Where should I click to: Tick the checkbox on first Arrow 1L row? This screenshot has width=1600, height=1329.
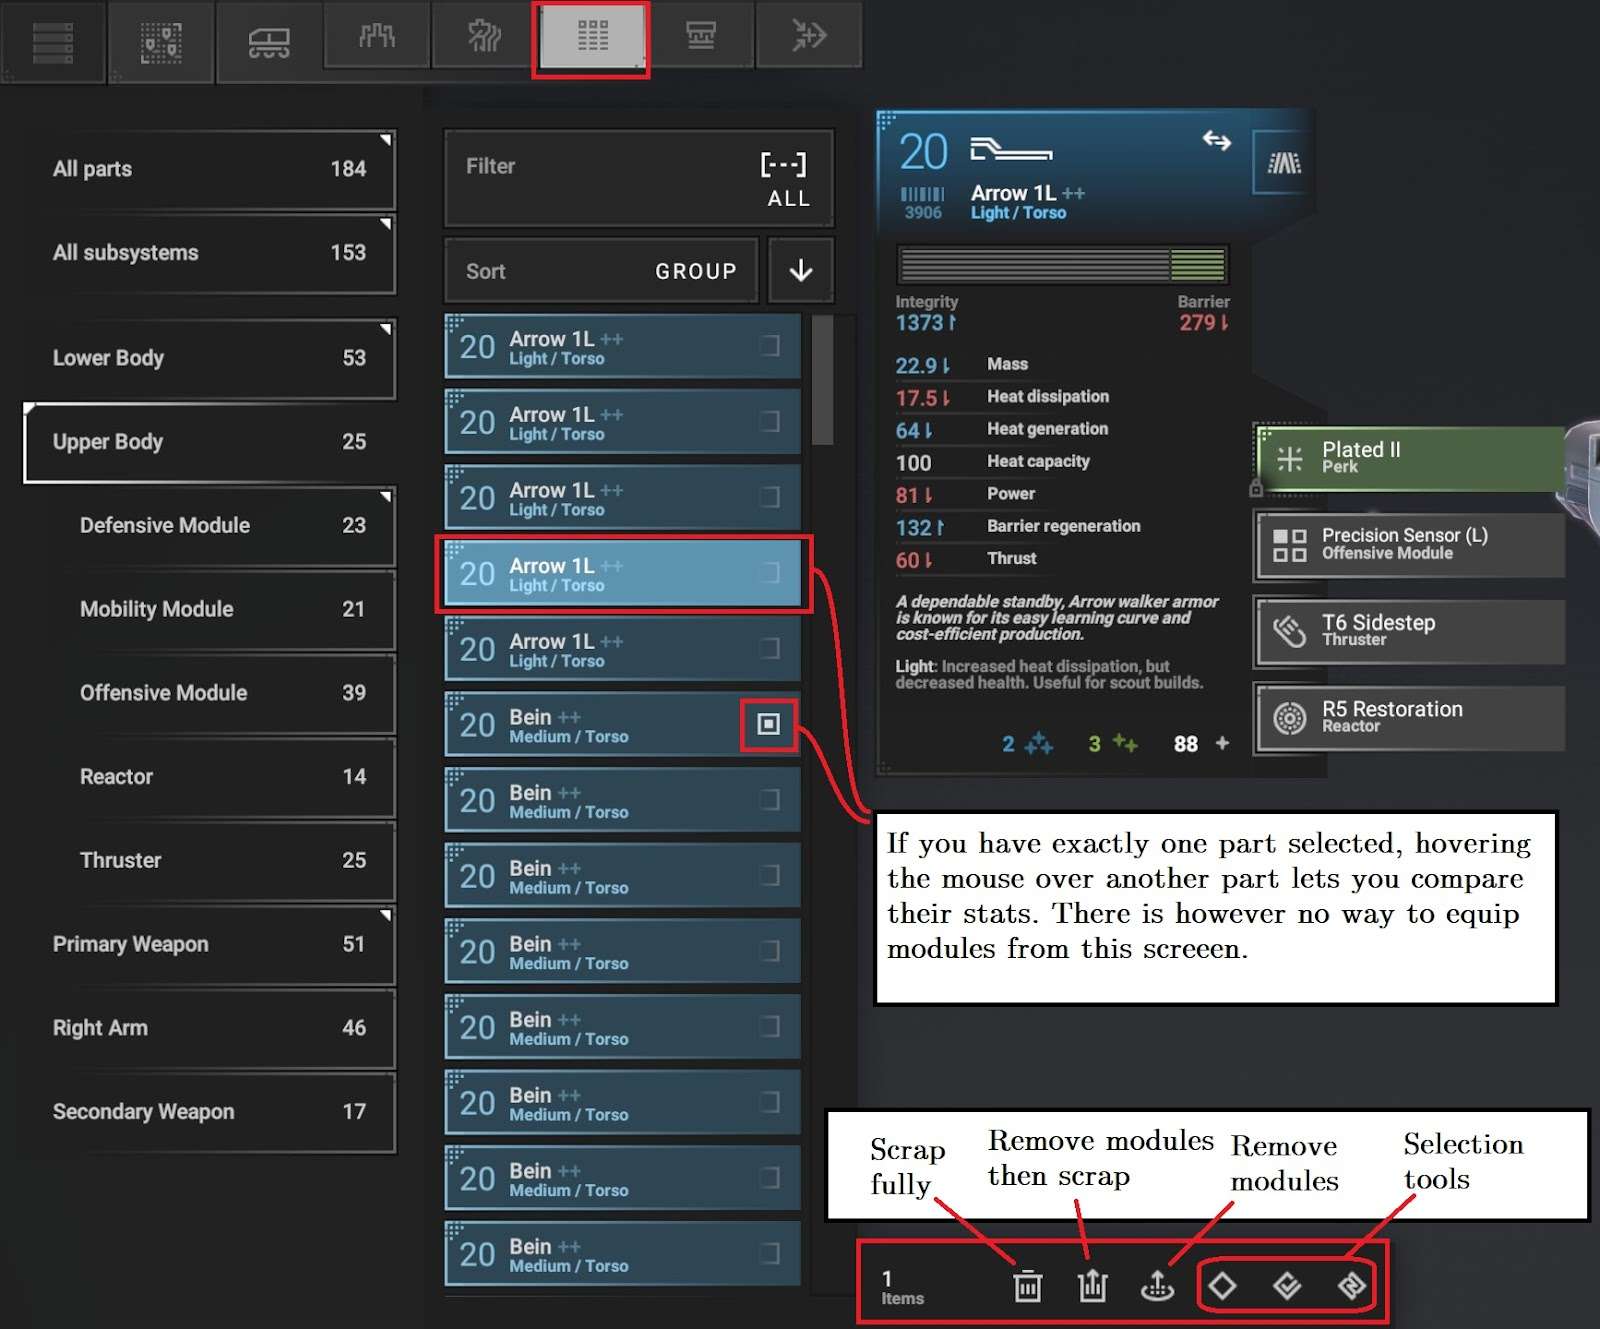[769, 346]
